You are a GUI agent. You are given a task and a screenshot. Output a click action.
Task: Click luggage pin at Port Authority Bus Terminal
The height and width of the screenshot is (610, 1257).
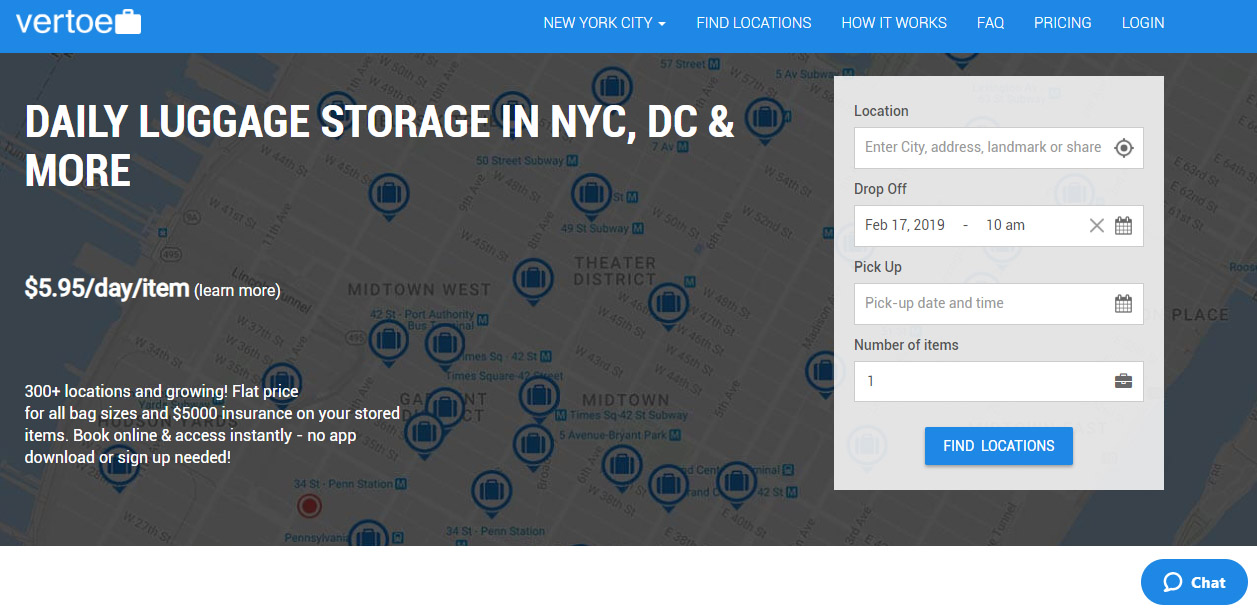[389, 341]
